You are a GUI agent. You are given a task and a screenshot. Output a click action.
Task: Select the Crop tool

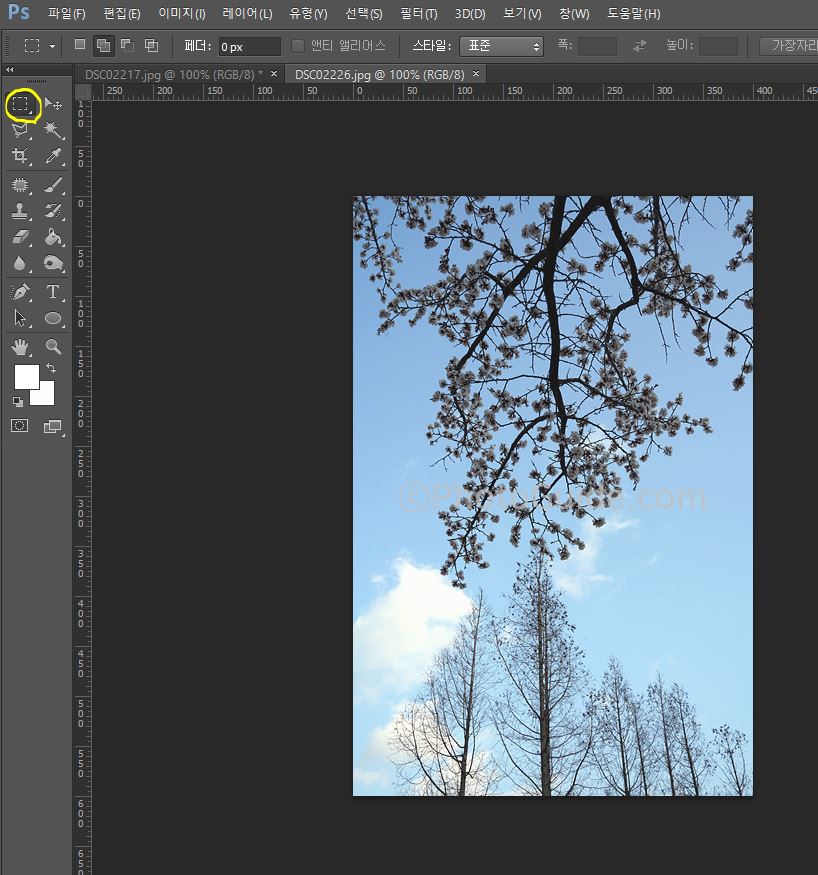pyautogui.click(x=20, y=156)
